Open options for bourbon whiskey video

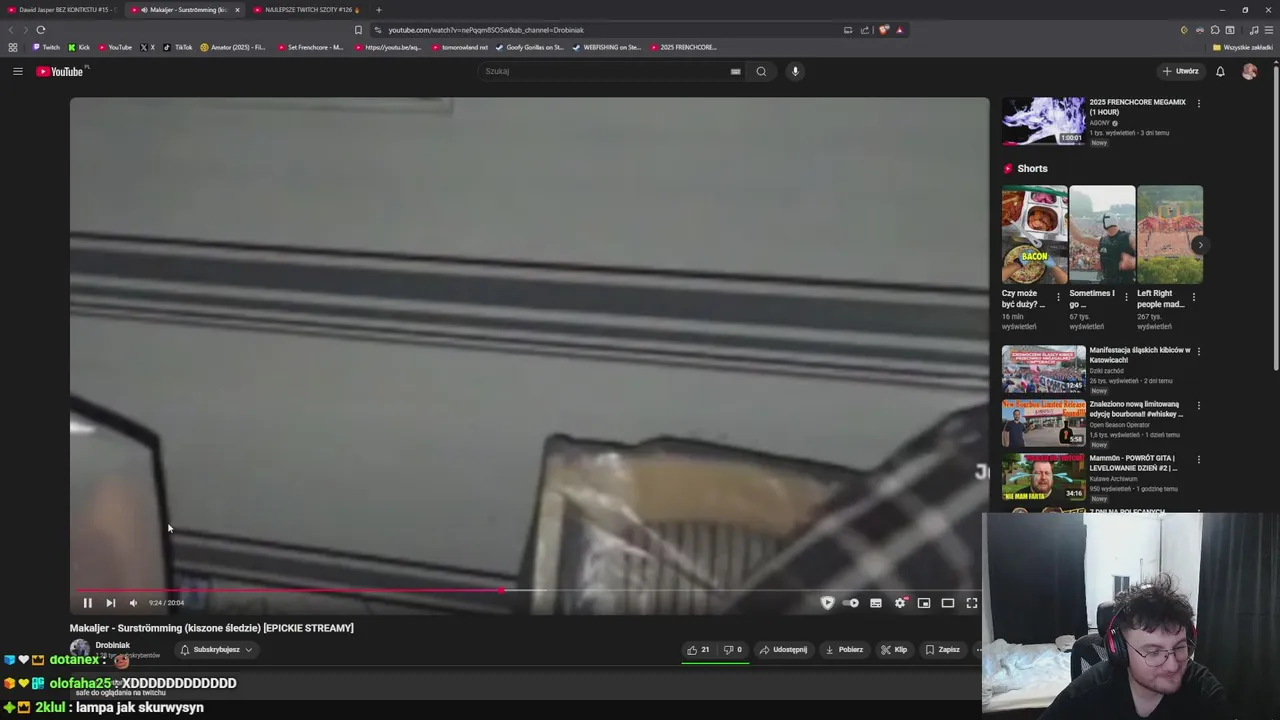tap(1198, 405)
